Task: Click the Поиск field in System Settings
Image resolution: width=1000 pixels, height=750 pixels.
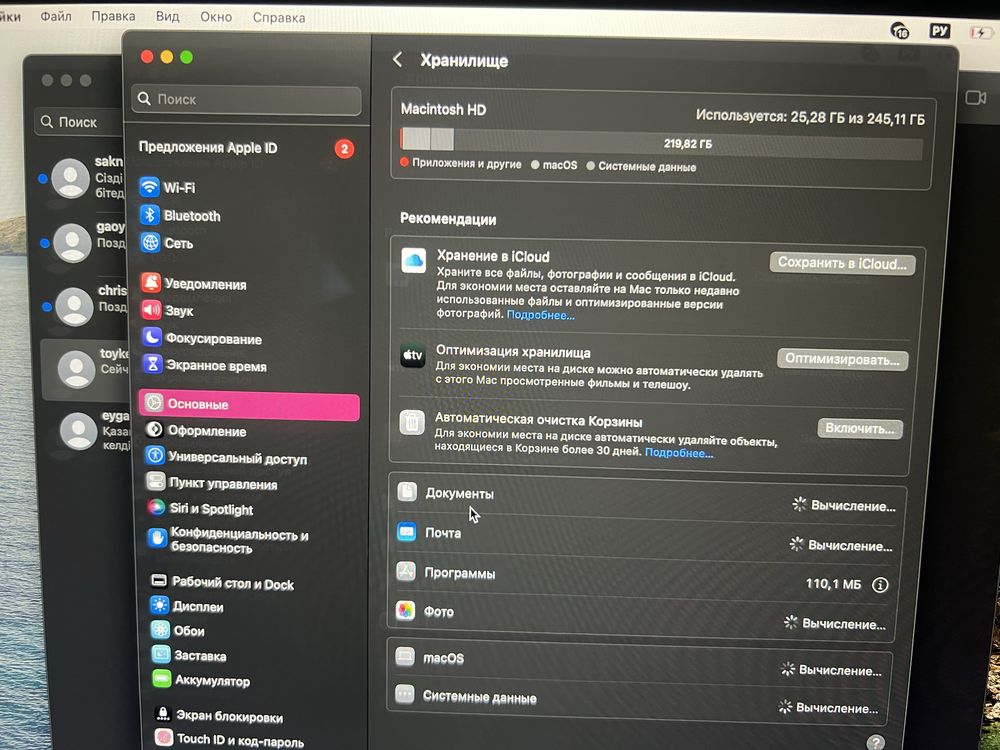Action: [x=247, y=100]
